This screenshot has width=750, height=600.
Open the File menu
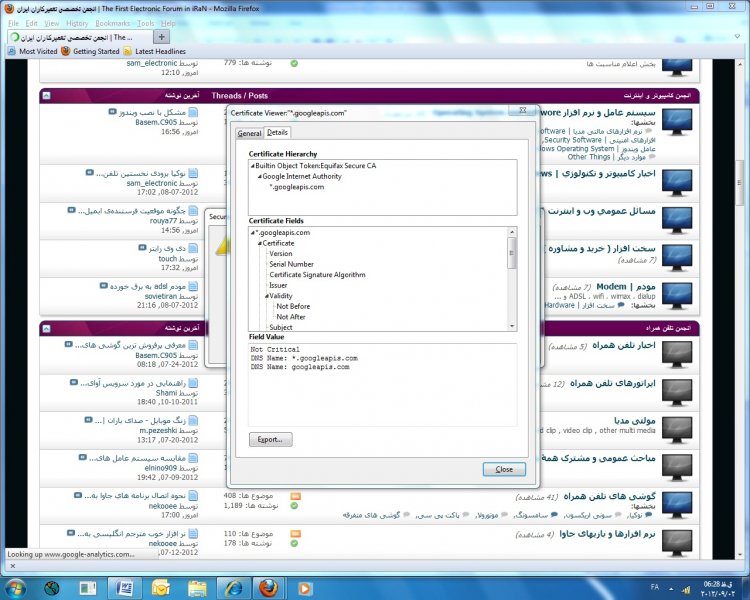[13, 23]
